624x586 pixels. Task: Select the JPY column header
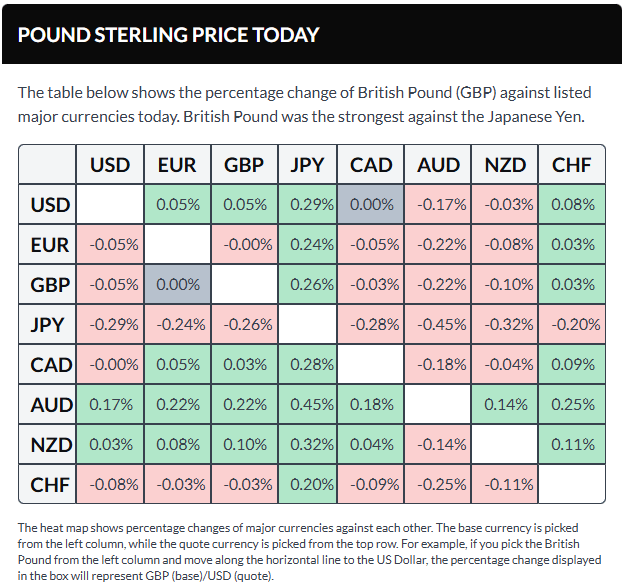(x=306, y=165)
